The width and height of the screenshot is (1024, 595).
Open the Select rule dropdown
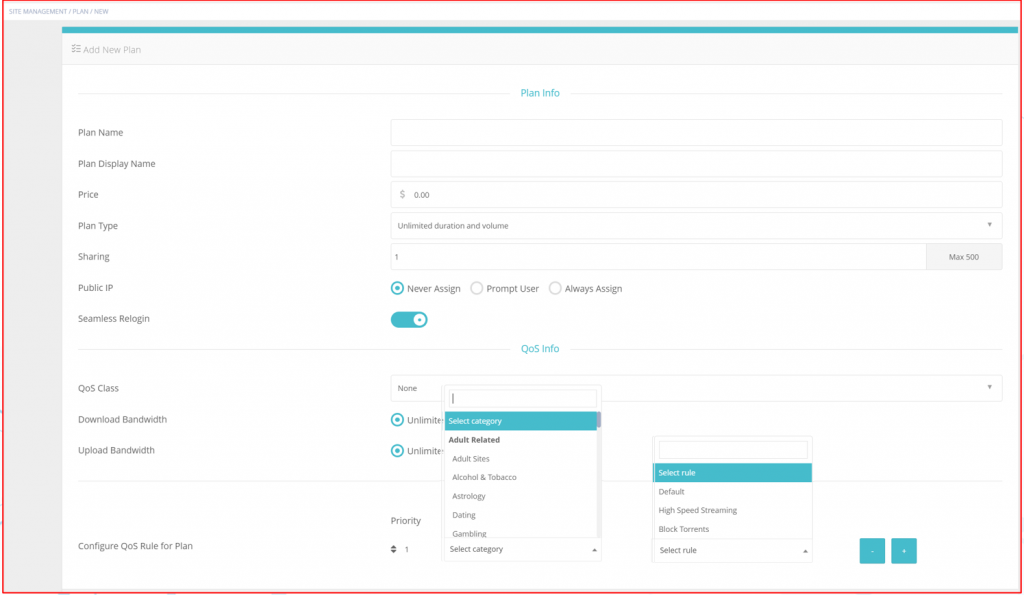point(731,549)
